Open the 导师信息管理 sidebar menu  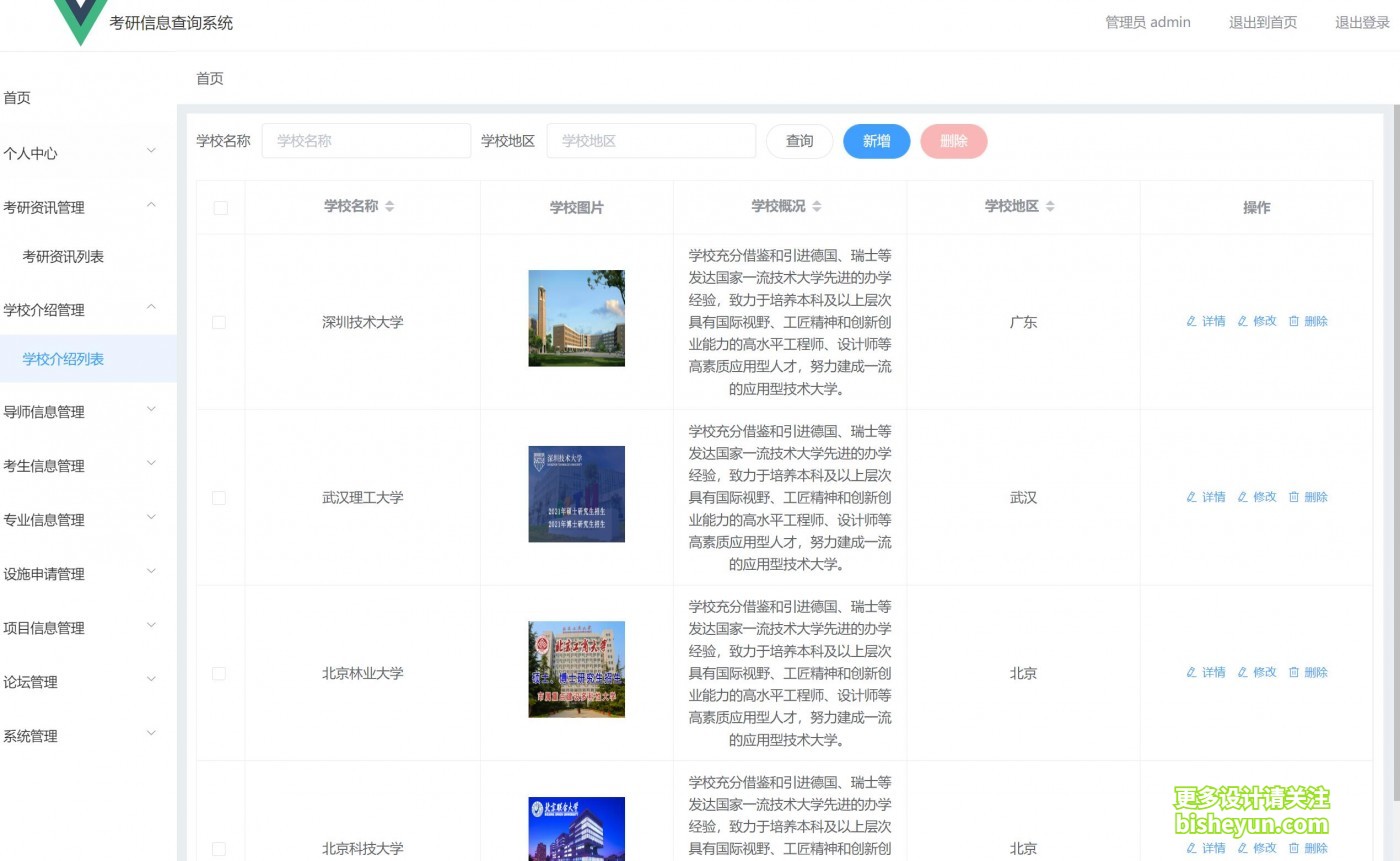pyautogui.click(x=88, y=411)
